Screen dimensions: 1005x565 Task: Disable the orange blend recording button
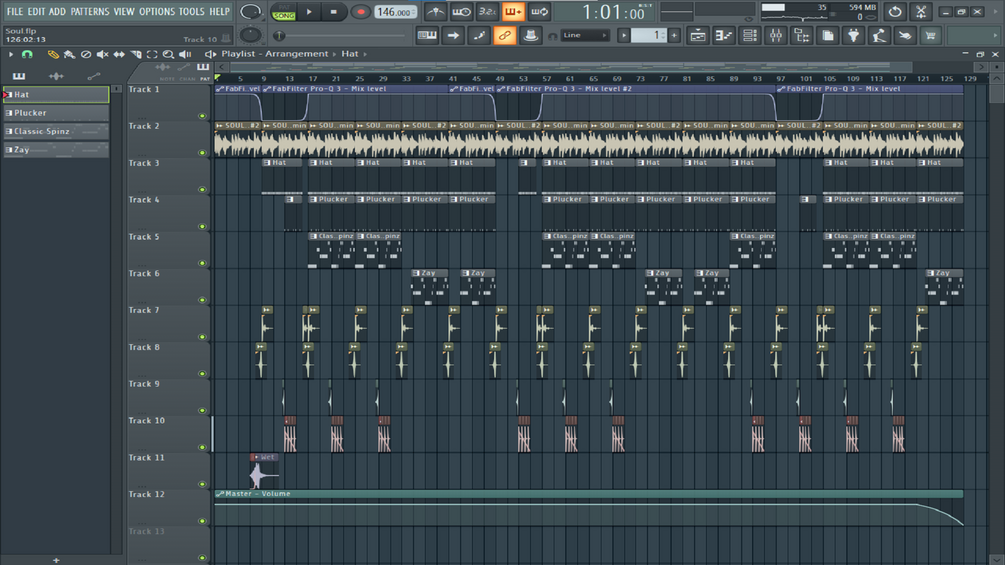pyautogui.click(x=513, y=12)
